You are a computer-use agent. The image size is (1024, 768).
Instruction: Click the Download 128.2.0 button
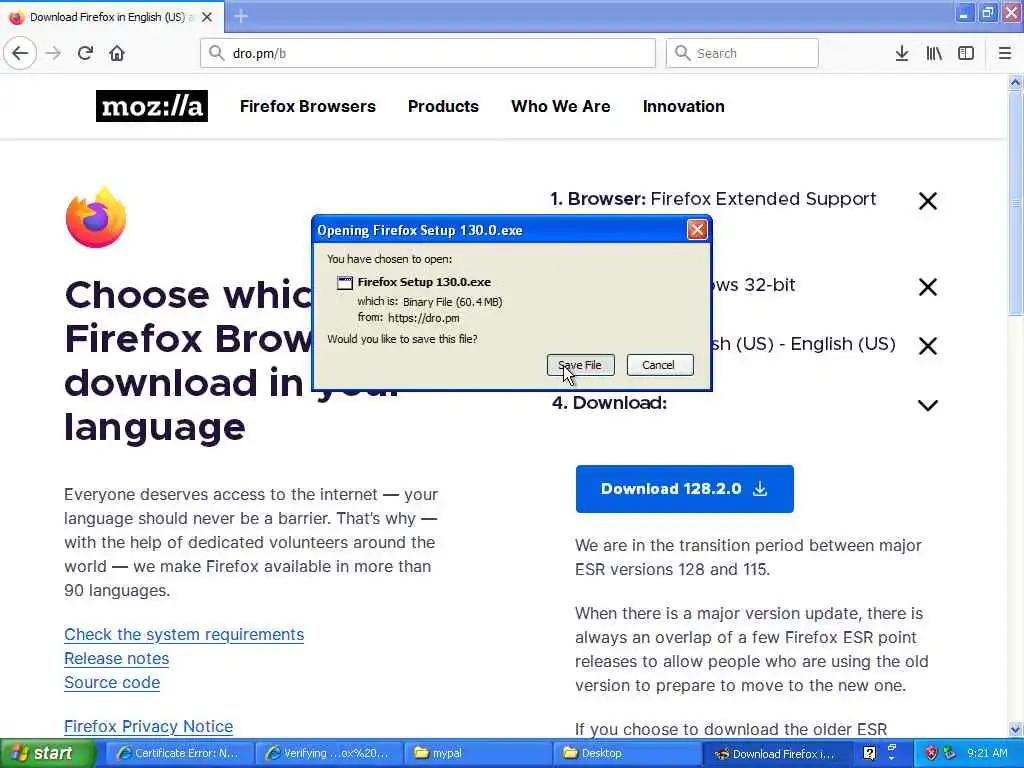tap(684, 489)
